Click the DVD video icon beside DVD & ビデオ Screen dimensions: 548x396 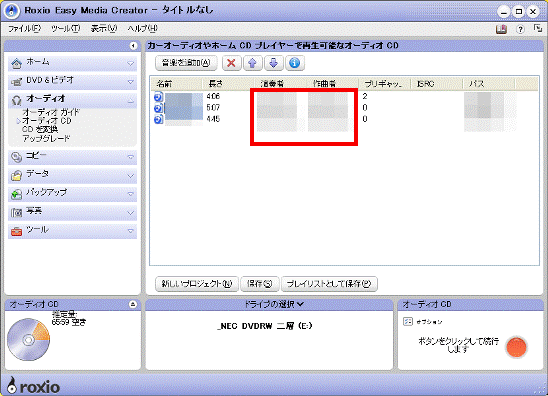[x=16, y=82]
